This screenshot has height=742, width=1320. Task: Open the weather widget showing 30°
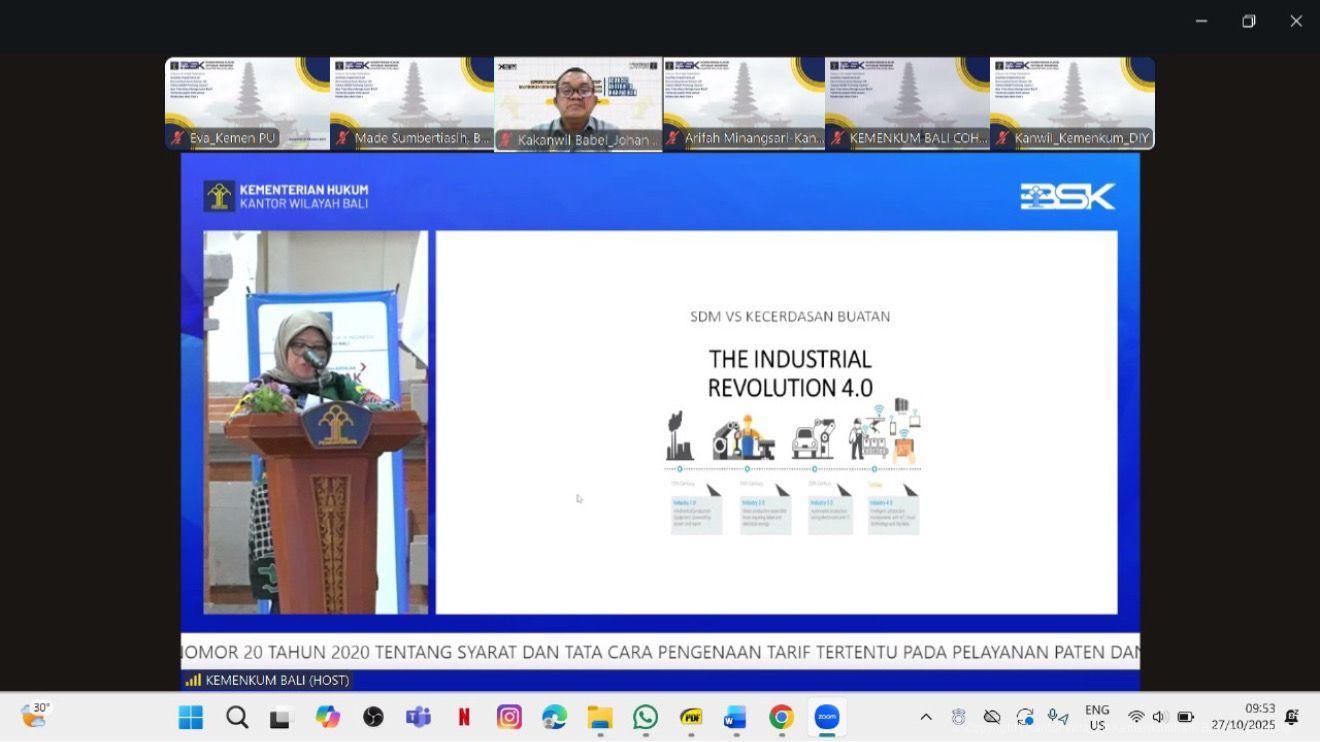point(35,716)
